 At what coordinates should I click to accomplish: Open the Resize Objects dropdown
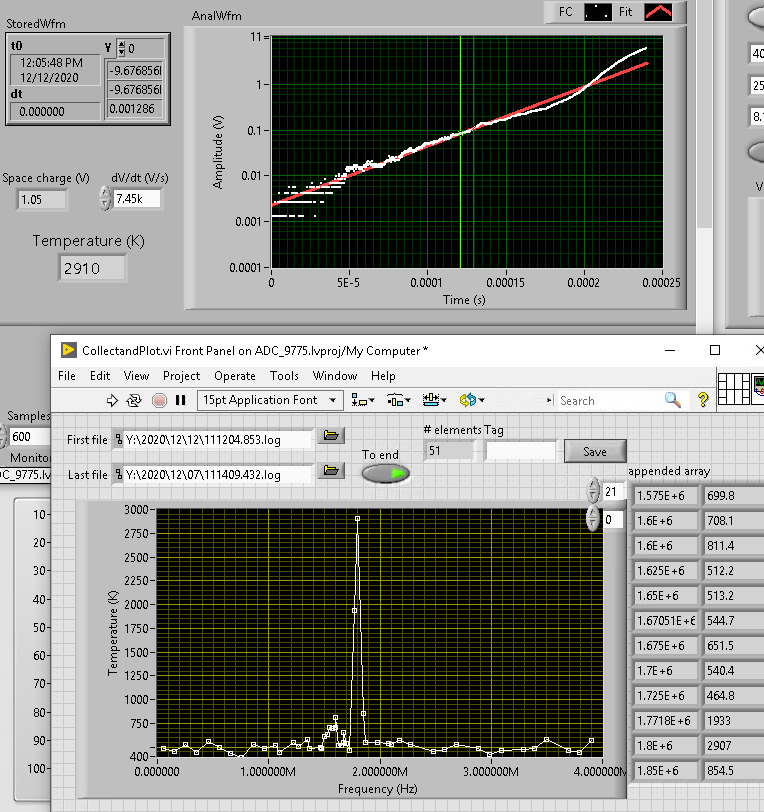coord(432,400)
